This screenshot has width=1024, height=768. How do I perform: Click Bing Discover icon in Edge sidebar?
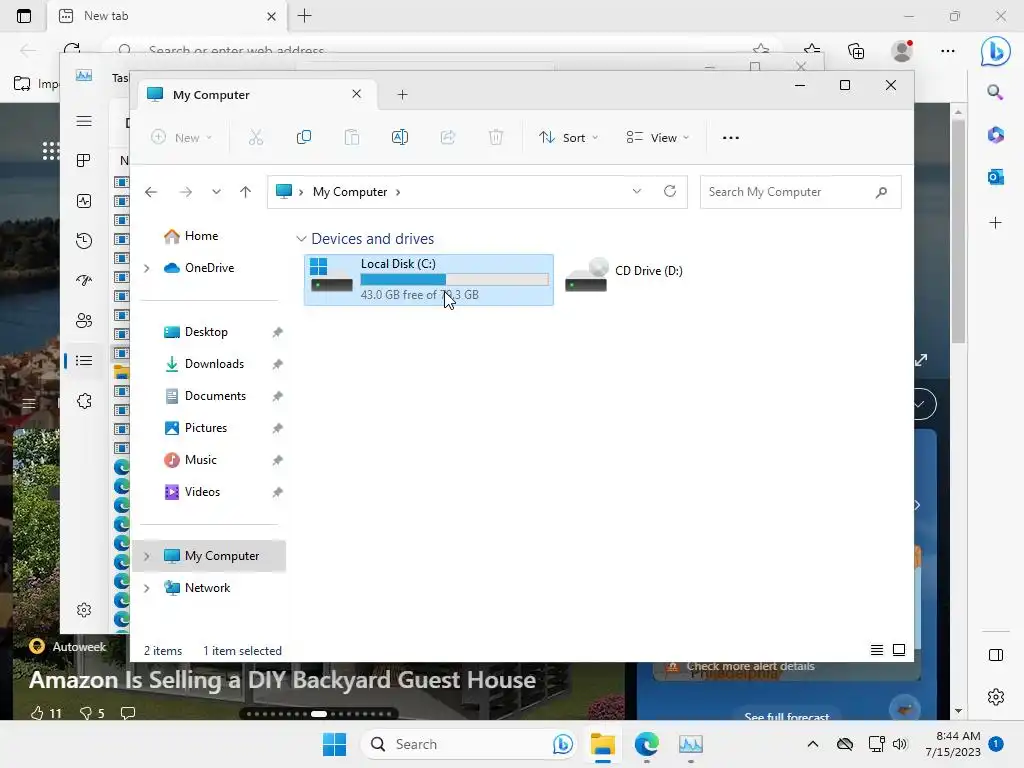(995, 51)
